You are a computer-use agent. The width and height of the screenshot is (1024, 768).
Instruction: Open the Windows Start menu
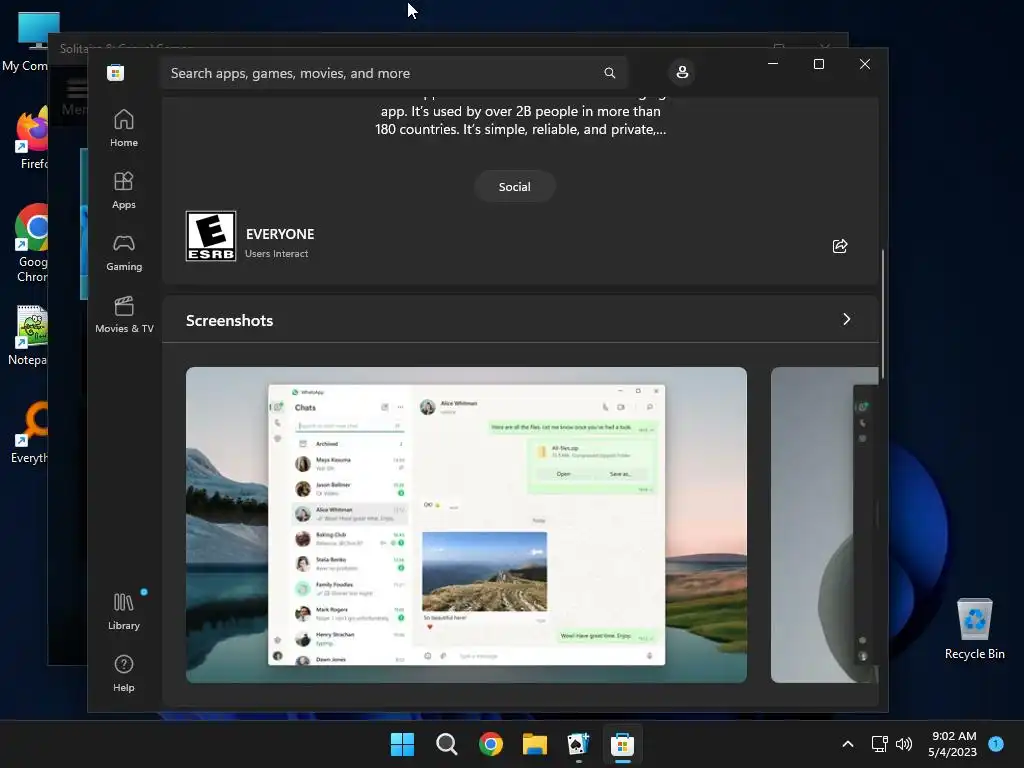click(x=402, y=744)
